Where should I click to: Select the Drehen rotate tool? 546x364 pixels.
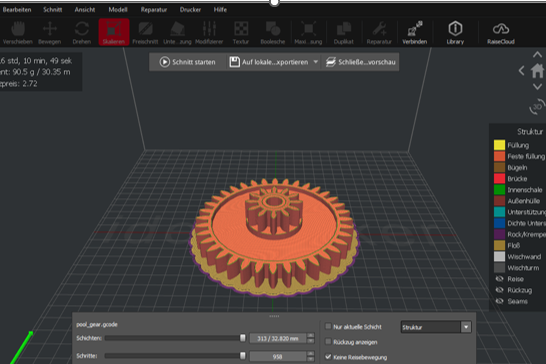pyautogui.click(x=82, y=32)
